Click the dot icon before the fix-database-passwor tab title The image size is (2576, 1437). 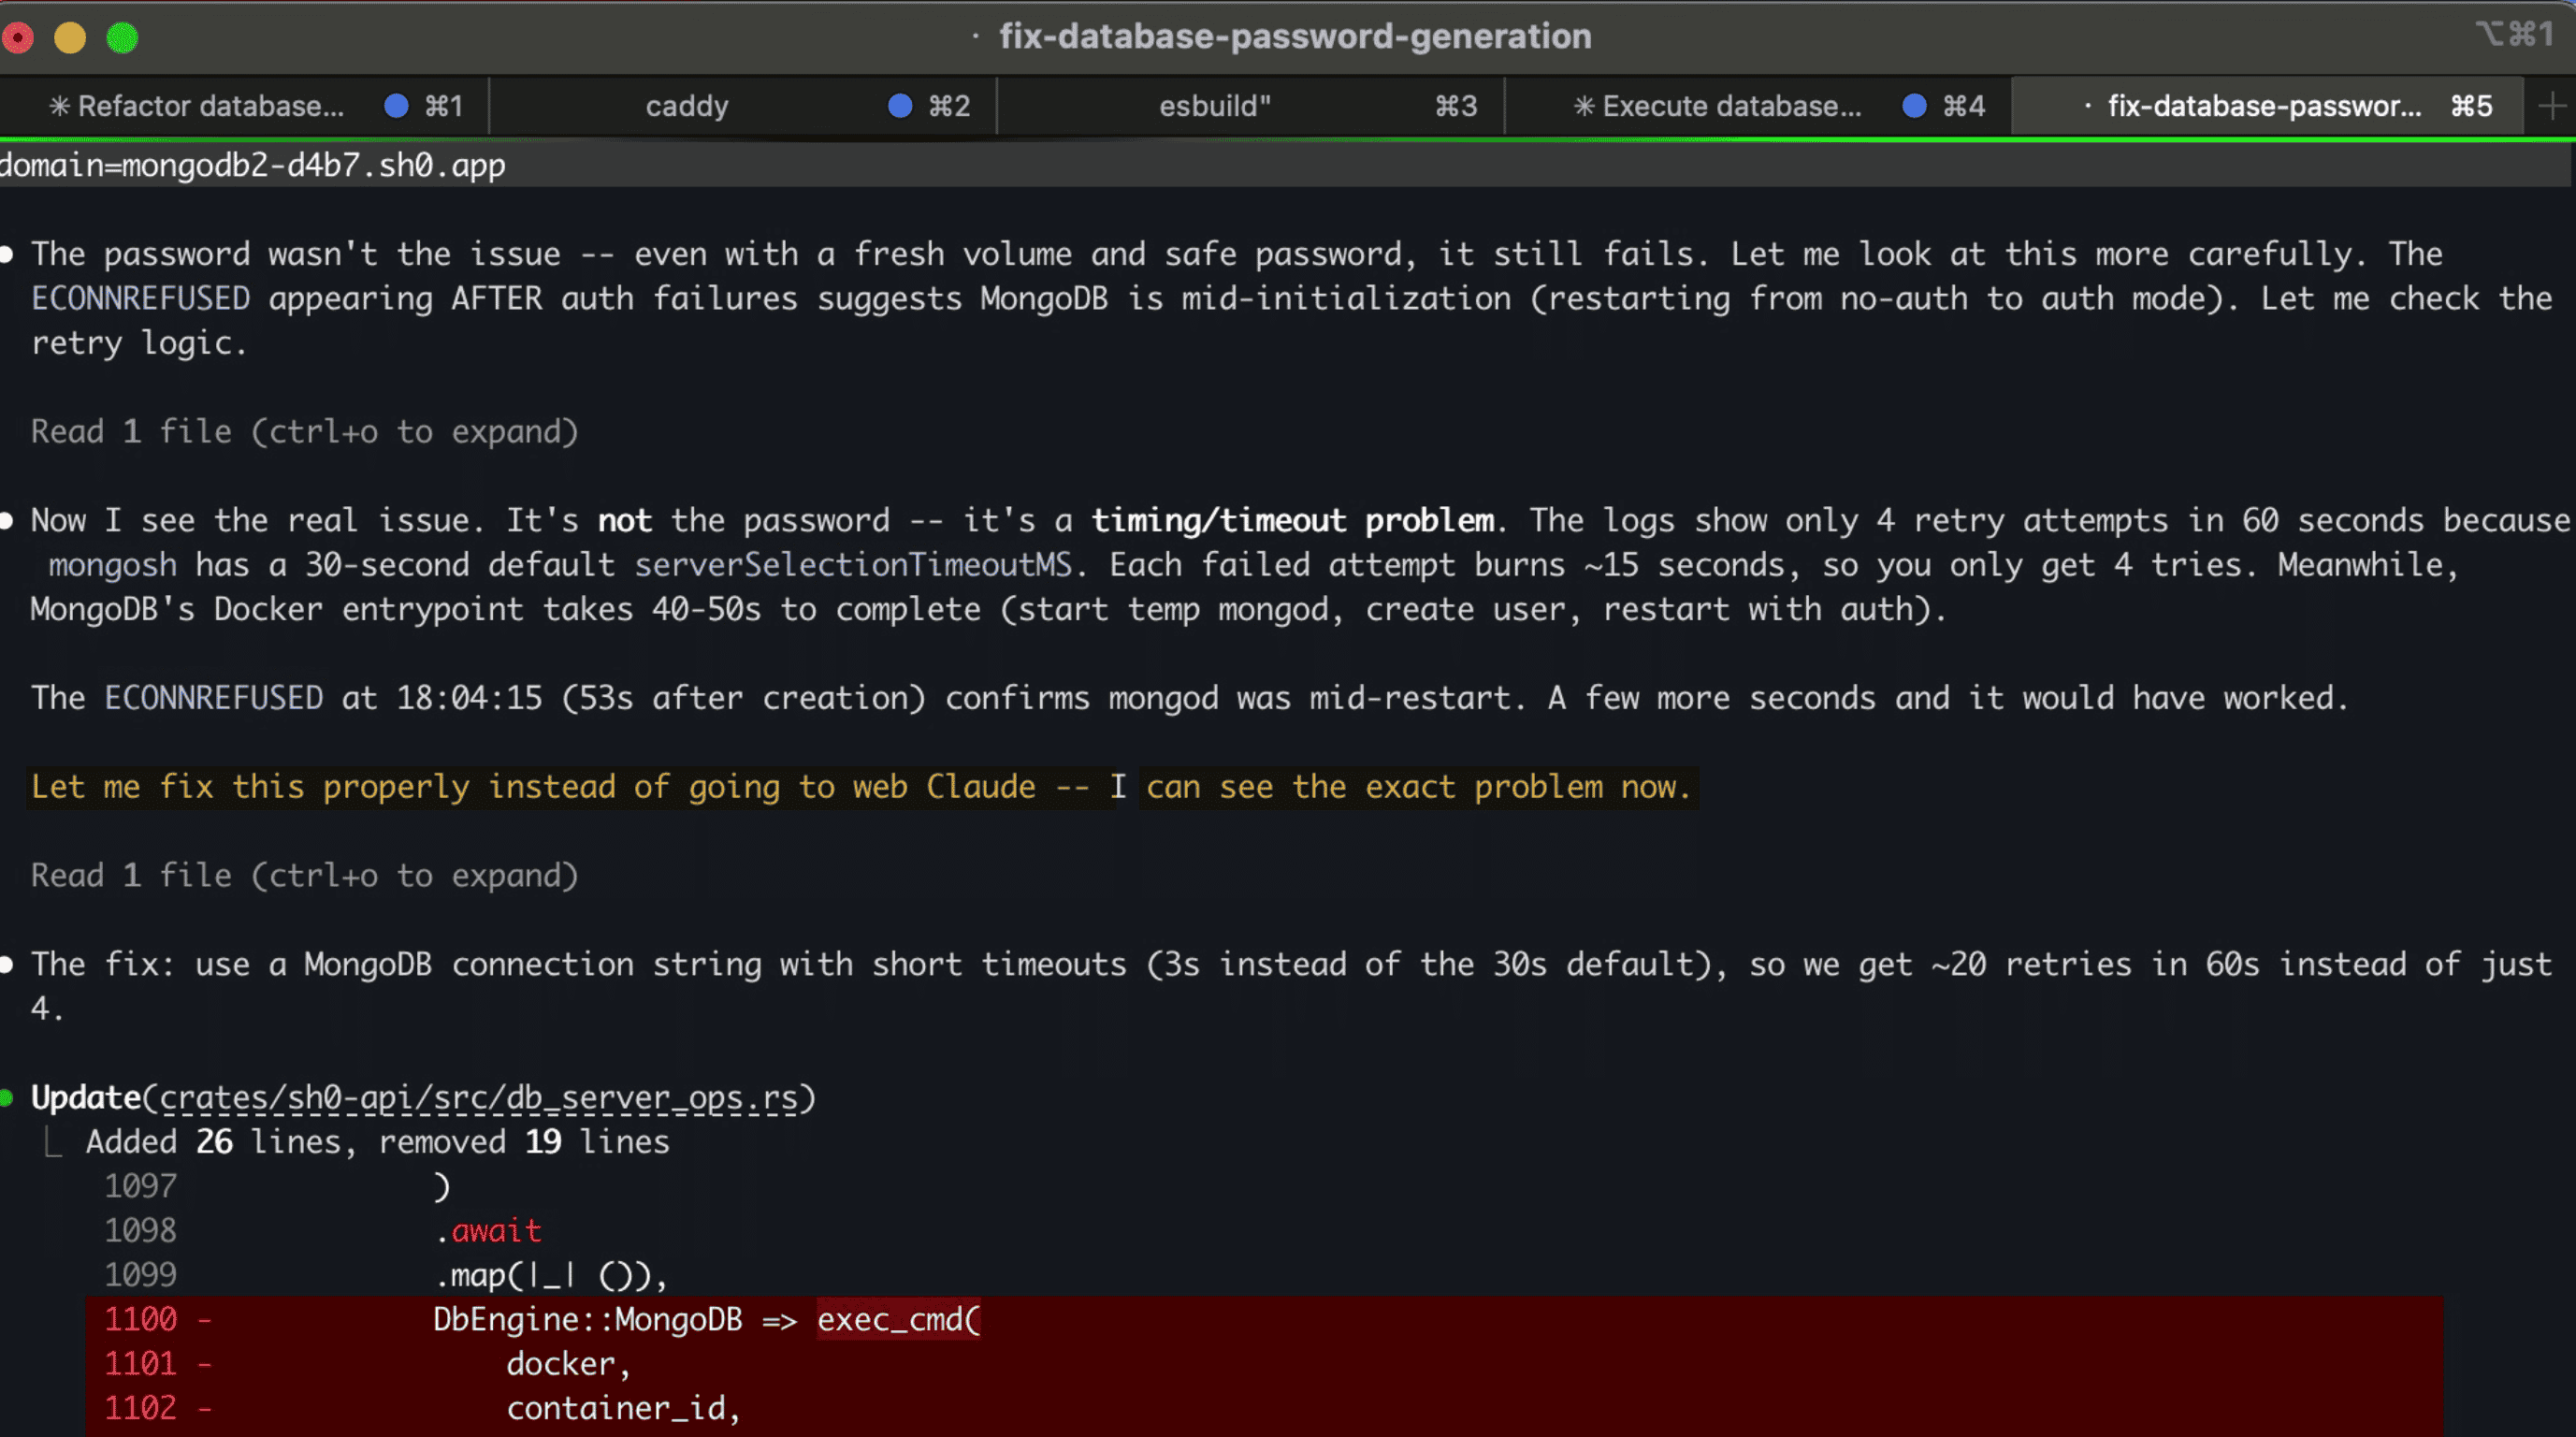pos(2089,105)
